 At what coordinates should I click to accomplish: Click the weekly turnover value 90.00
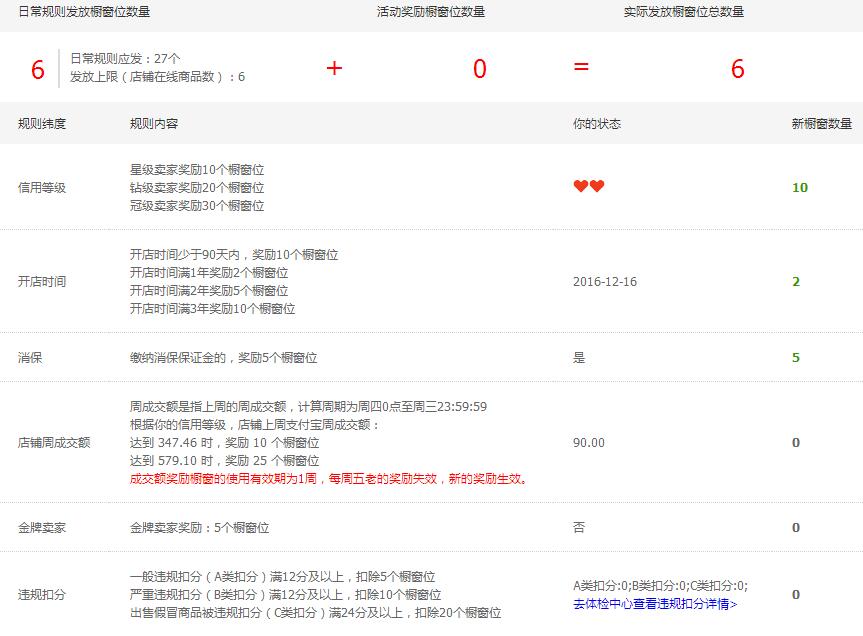point(589,443)
